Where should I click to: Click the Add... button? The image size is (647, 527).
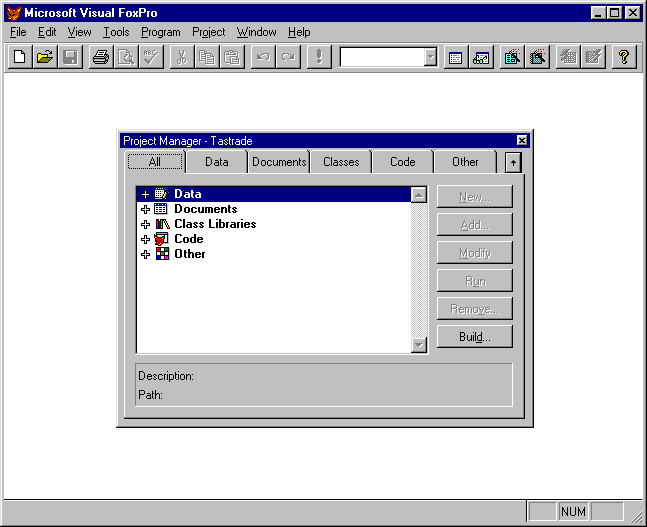475,225
